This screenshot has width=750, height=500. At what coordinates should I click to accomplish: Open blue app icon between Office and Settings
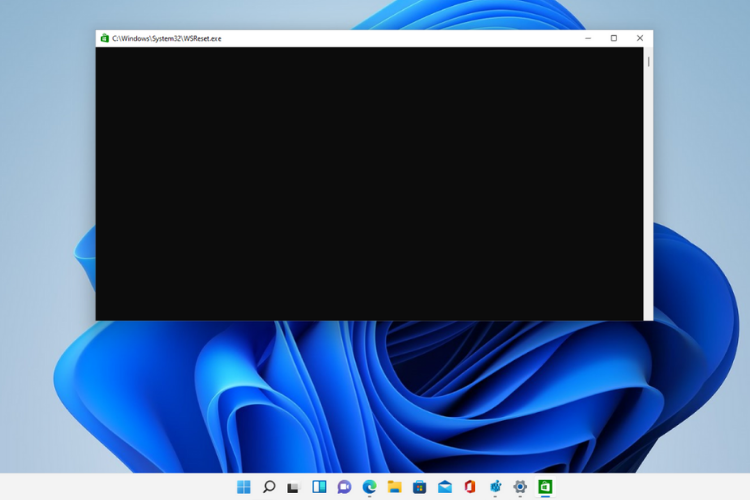[495, 487]
